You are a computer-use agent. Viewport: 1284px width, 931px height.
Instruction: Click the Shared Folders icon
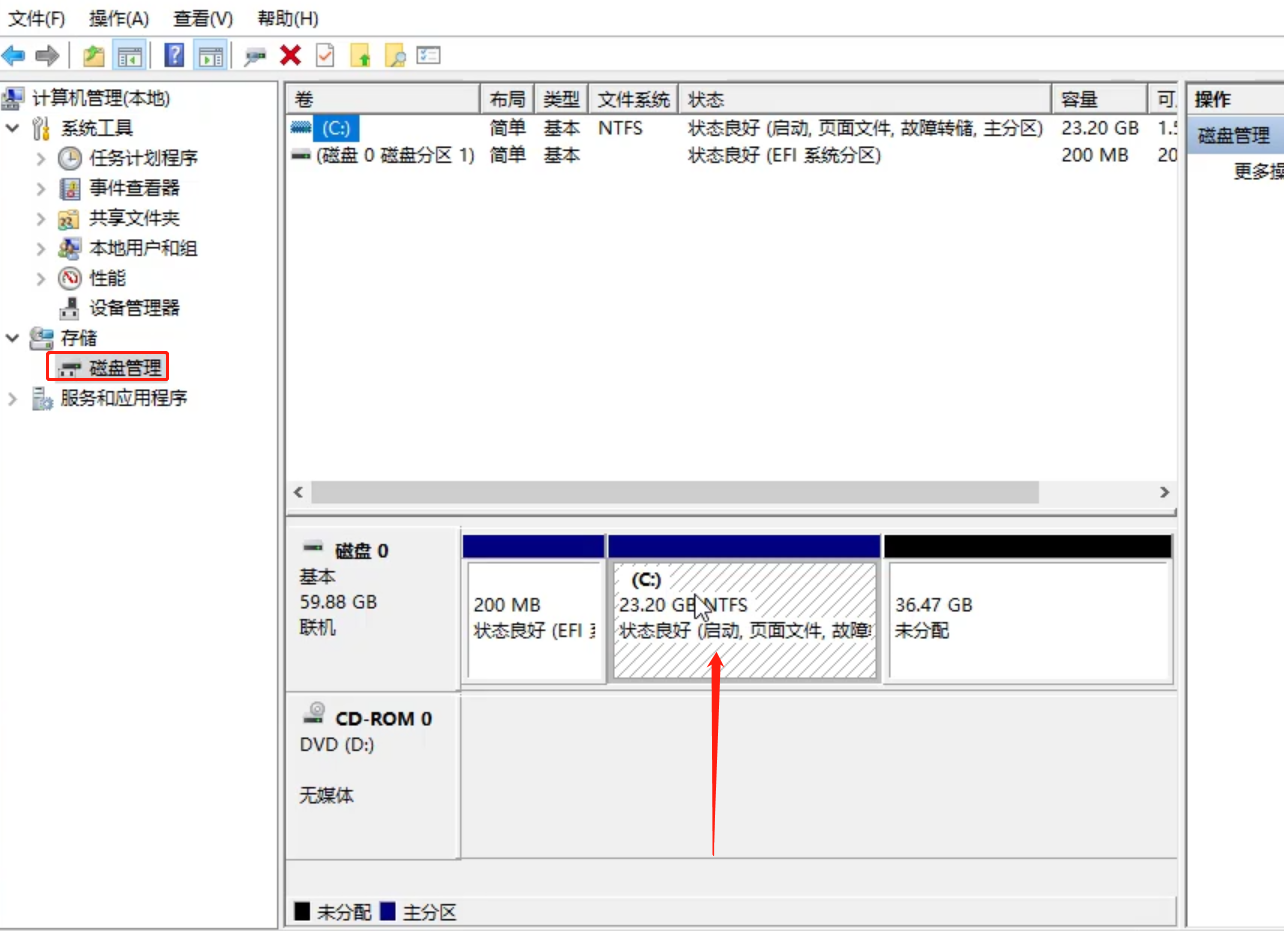(69, 218)
